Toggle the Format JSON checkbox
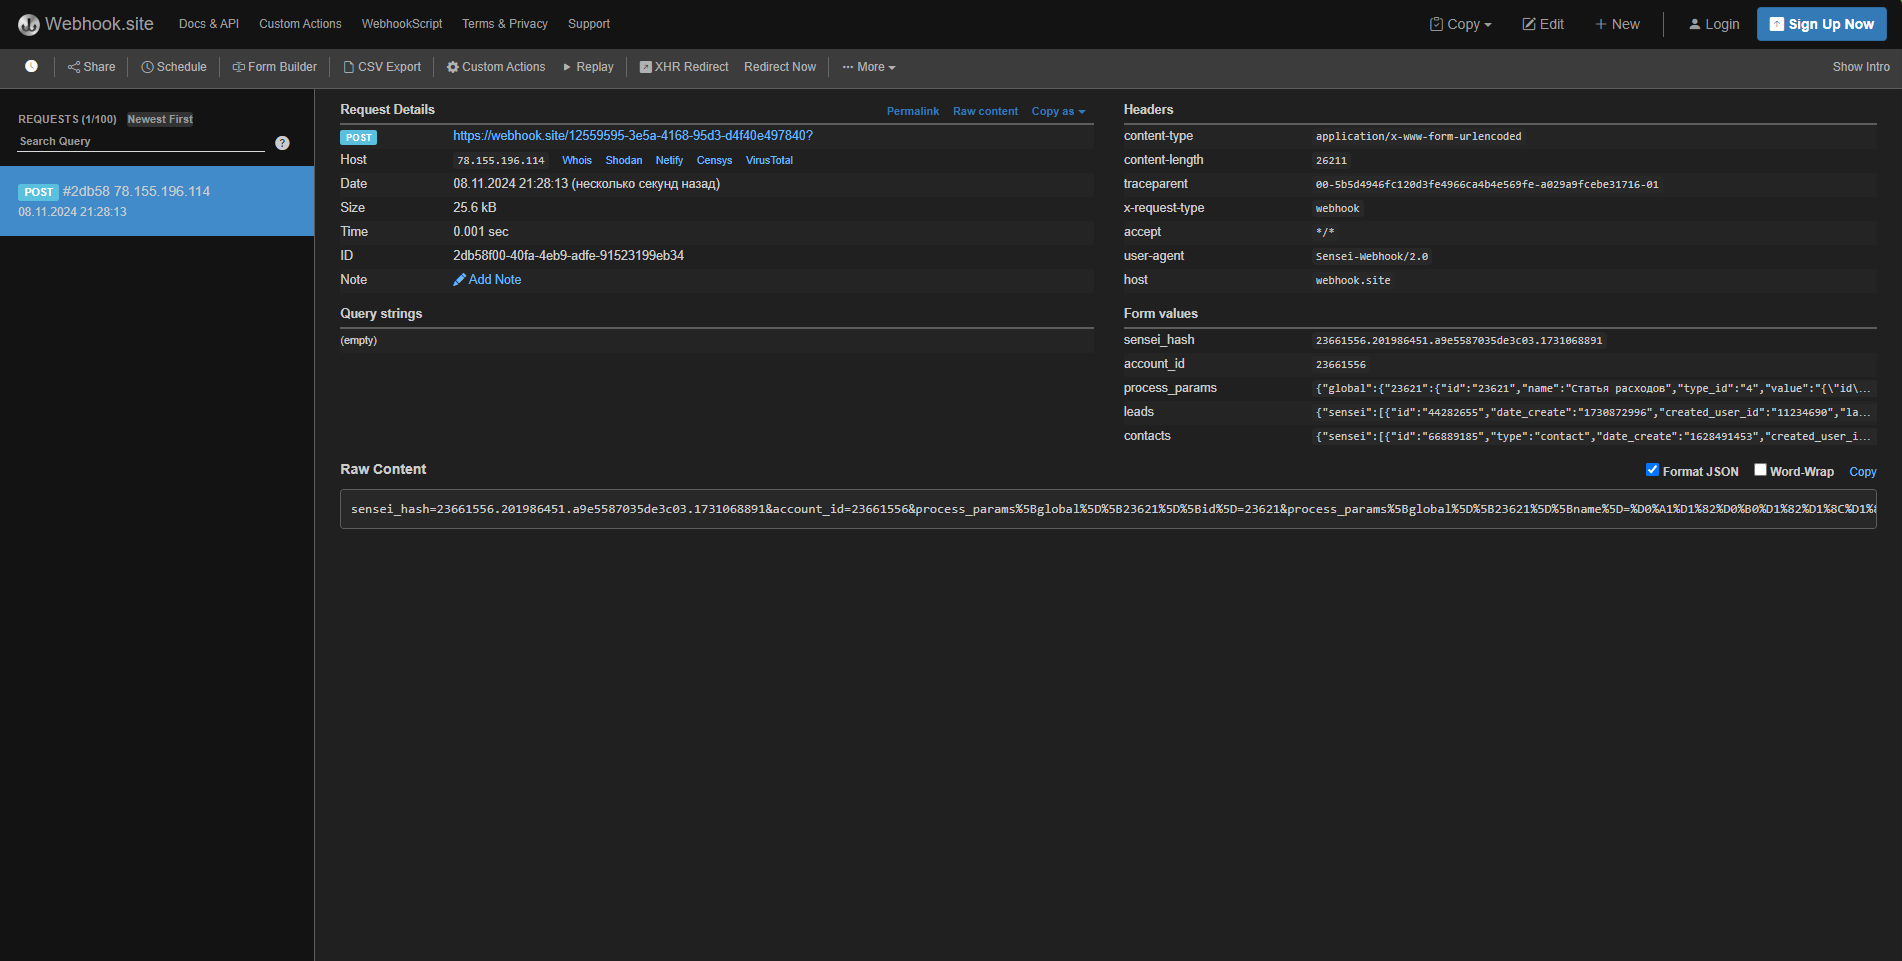The image size is (1902, 961). (x=1652, y=470)
